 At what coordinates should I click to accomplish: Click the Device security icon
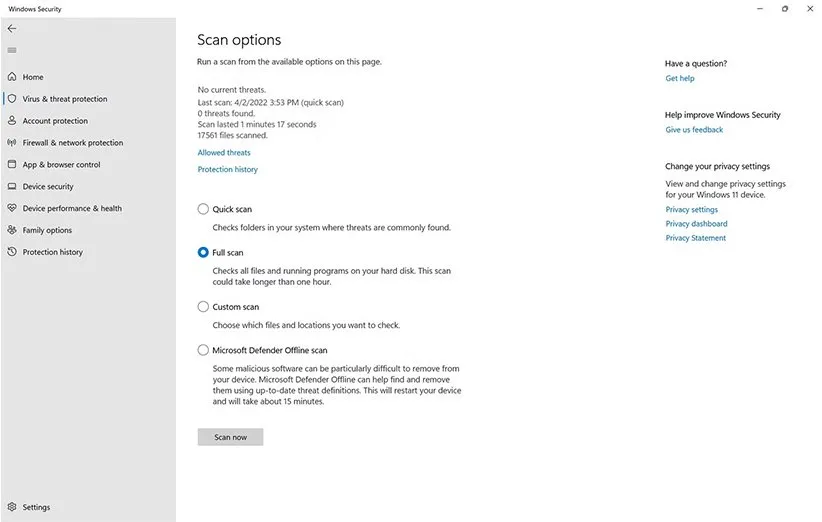click(x=12, y=187)
